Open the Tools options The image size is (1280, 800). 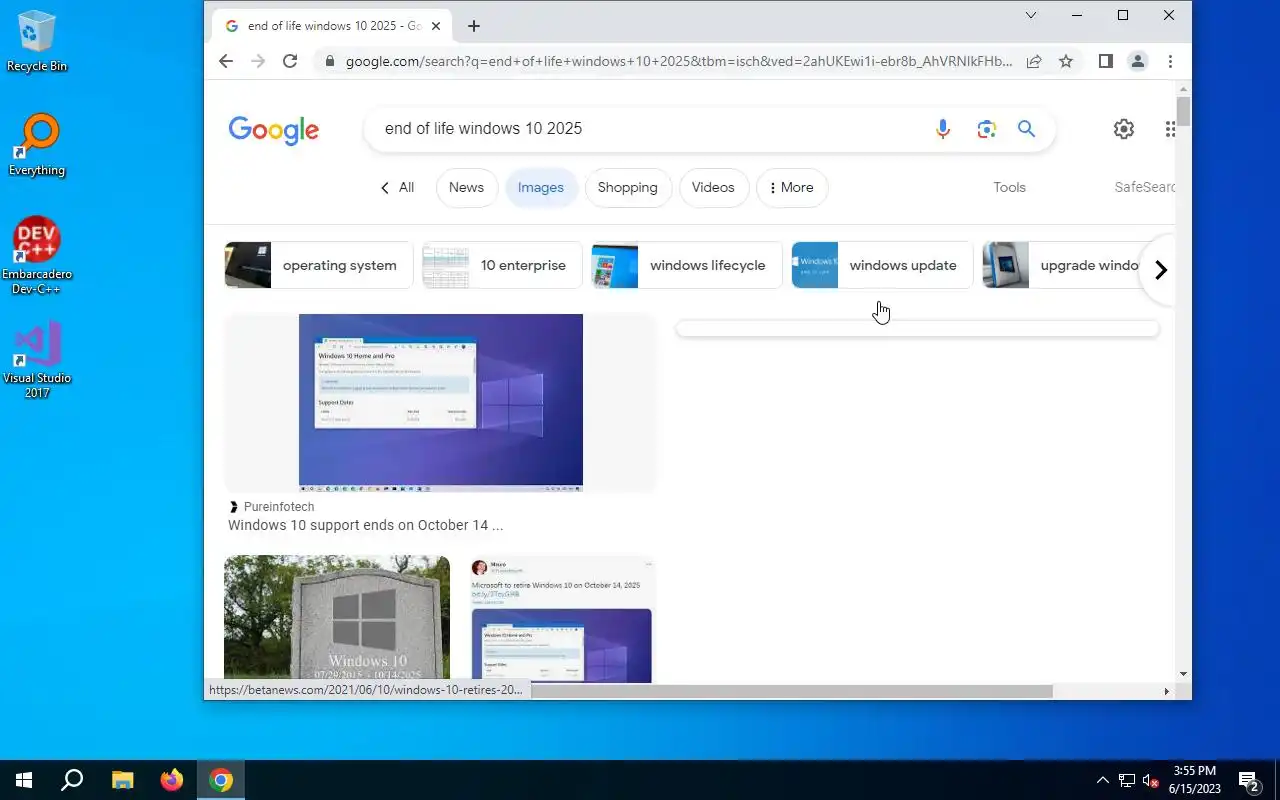point(1009,187)
